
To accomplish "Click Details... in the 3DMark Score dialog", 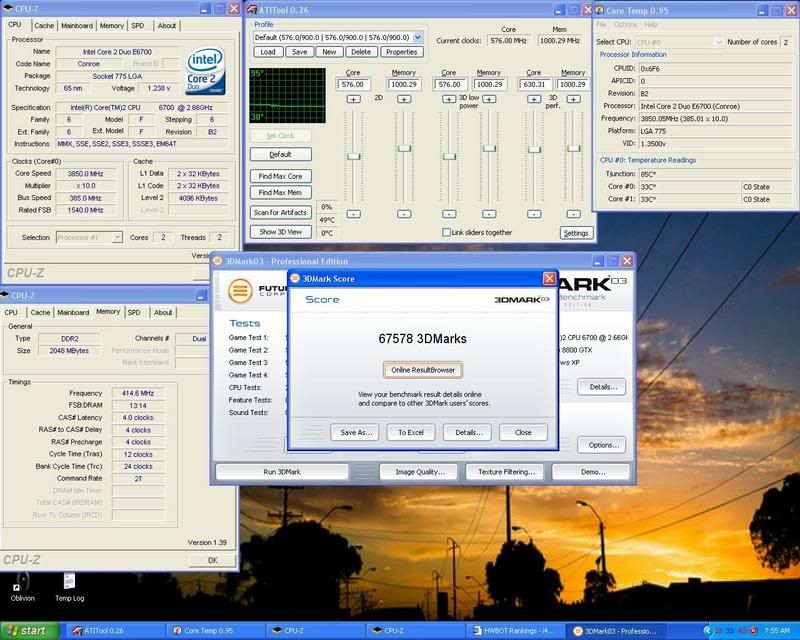I will [x=467, y=432].
